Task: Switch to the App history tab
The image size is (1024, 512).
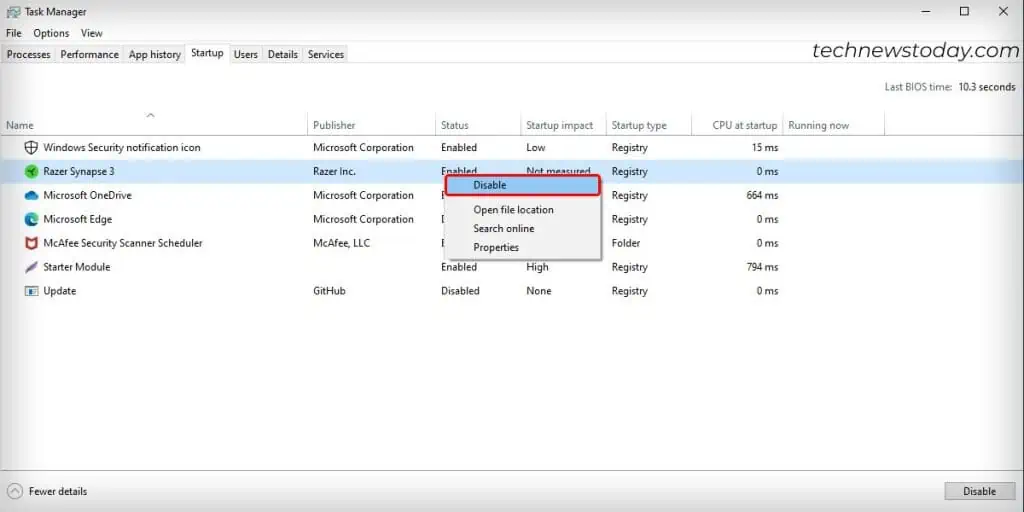Action: tap(154, 54)
